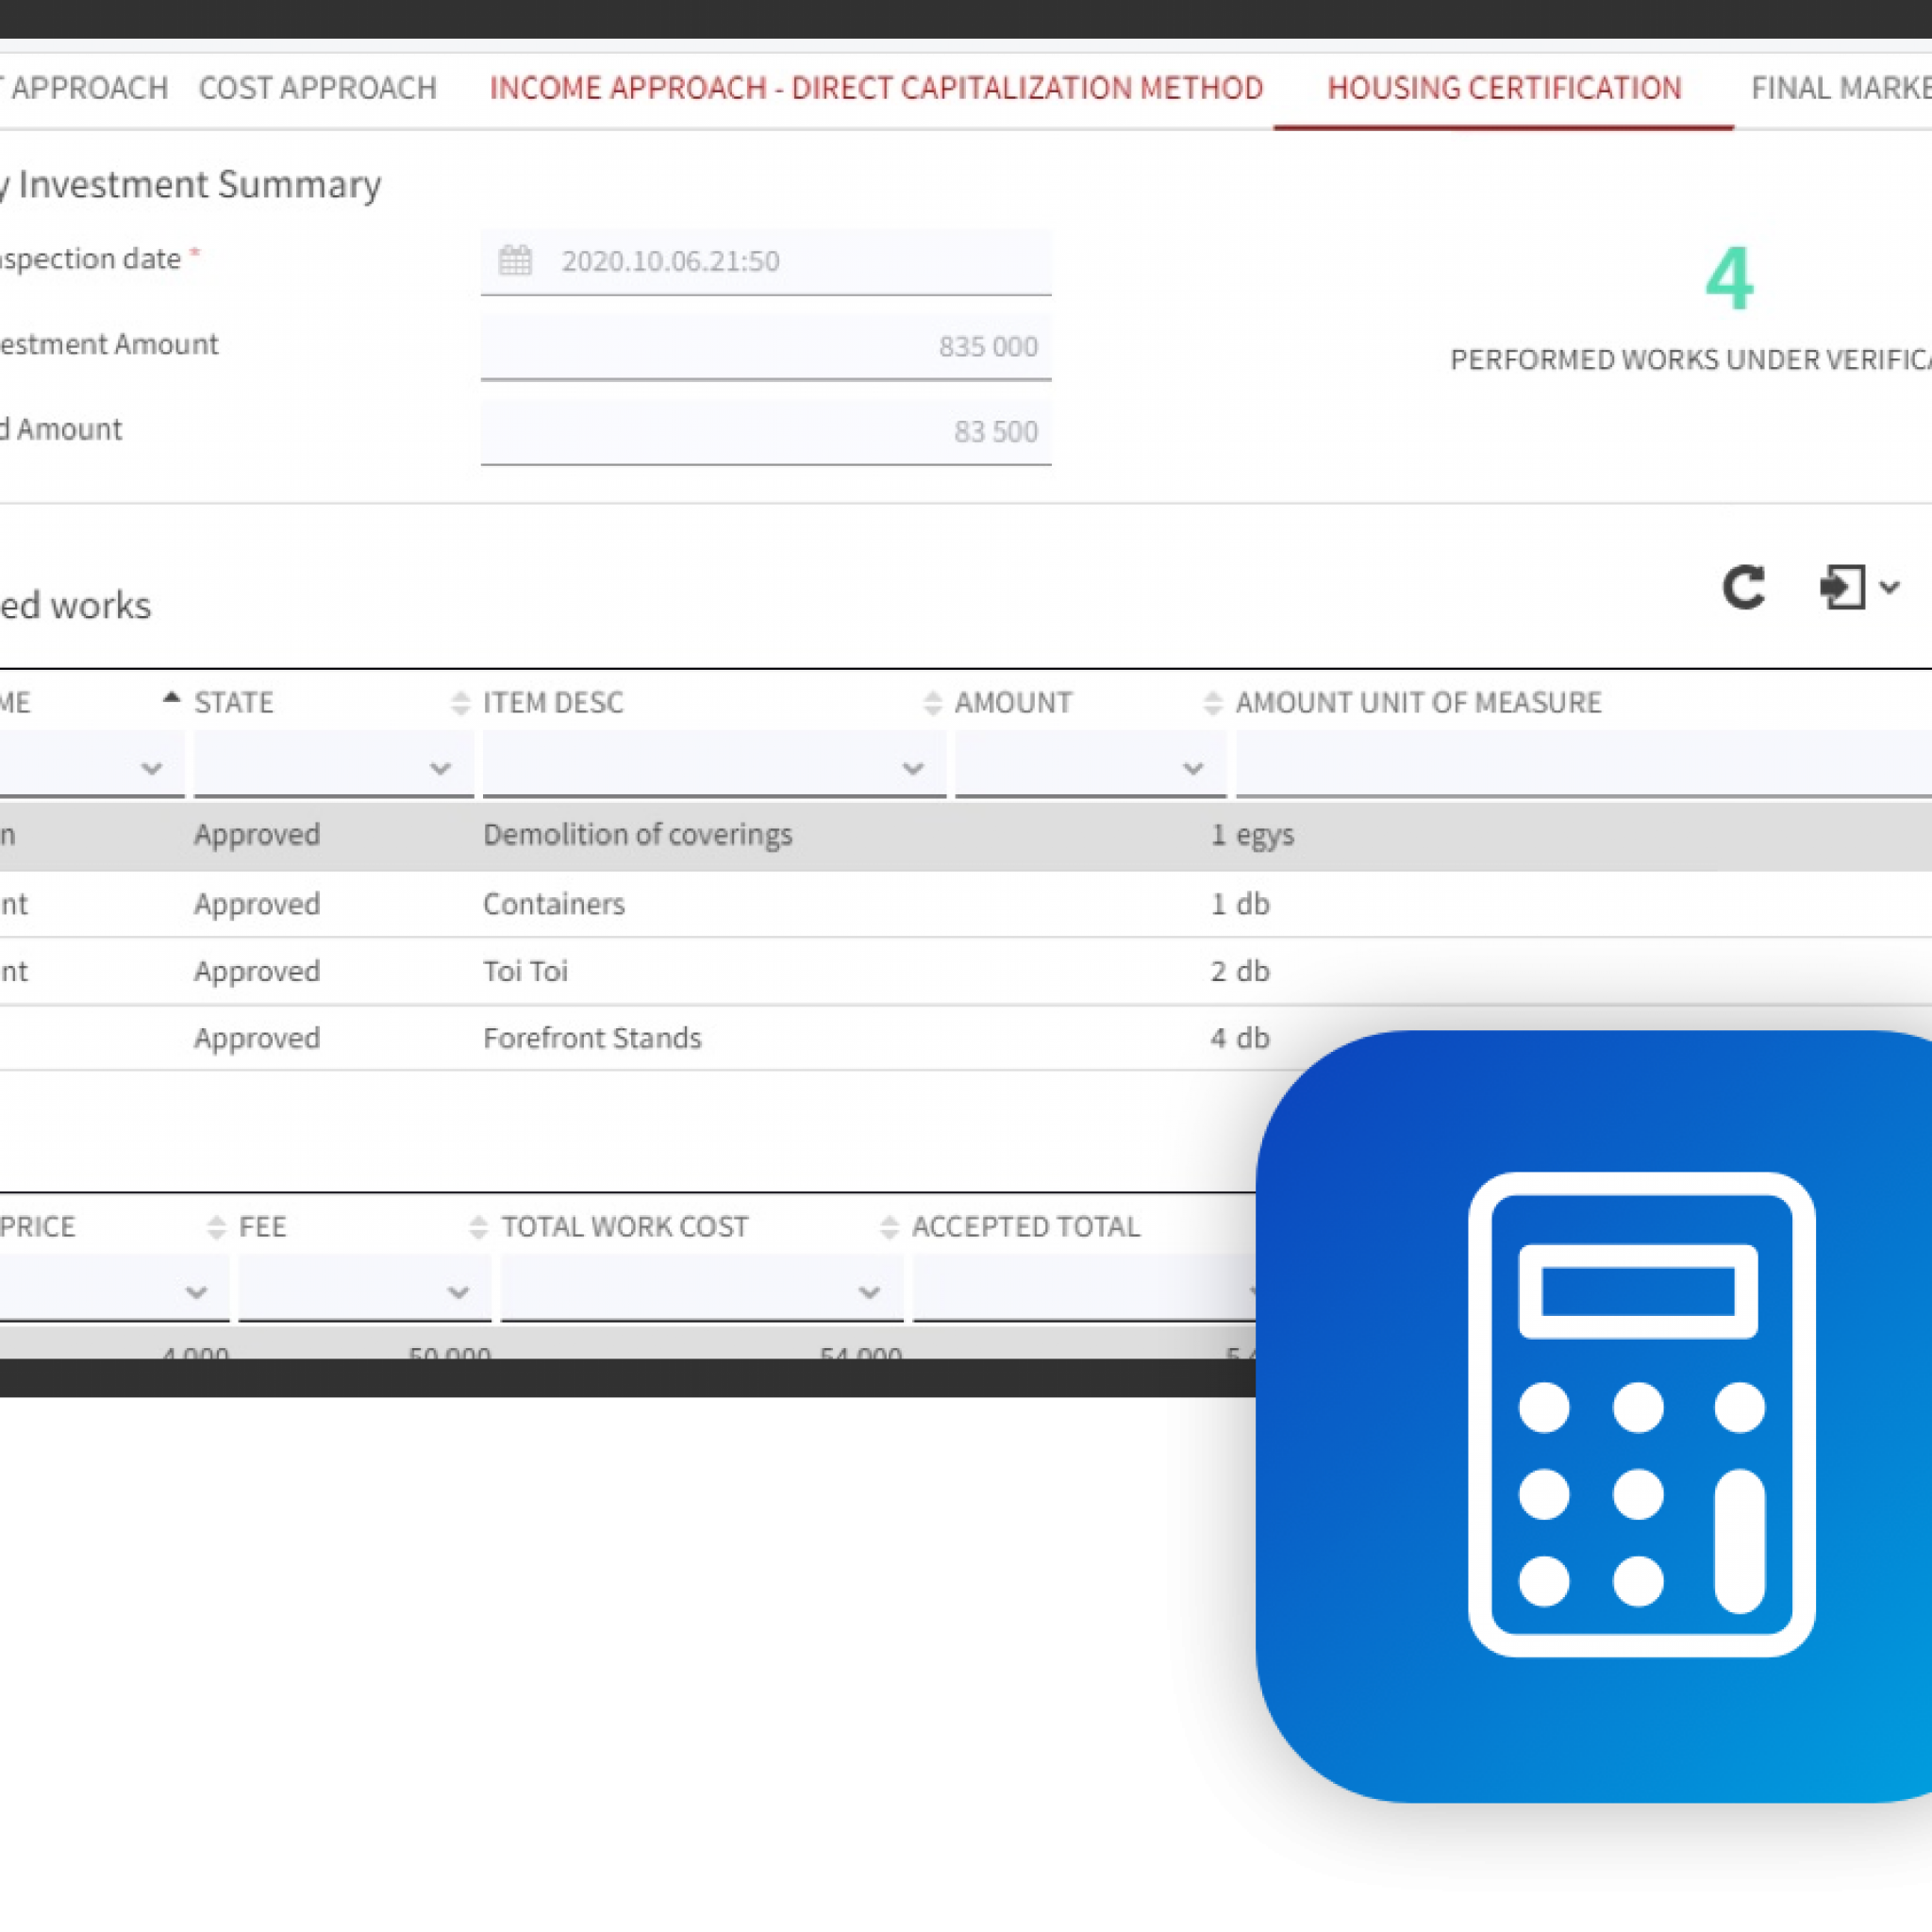1932x1932 pixels.
Task: Click the calendar icon in Inspection date
Action: pos(515,261)
